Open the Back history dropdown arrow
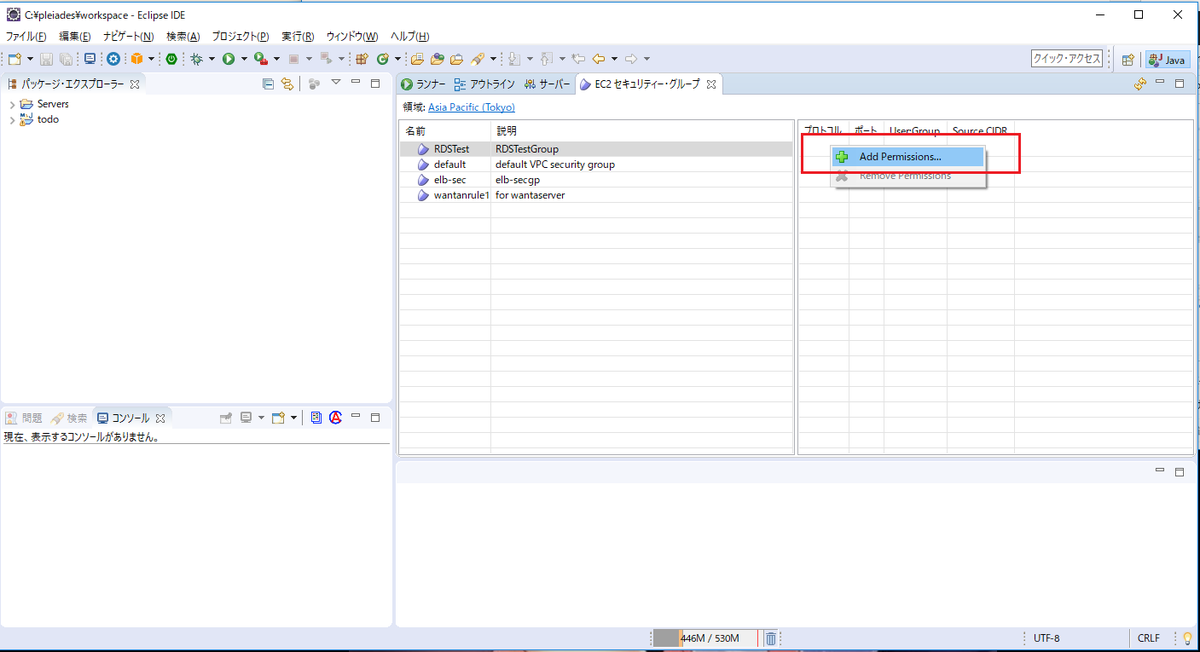This screenshot has height=652, width=1200. (614, 59)
